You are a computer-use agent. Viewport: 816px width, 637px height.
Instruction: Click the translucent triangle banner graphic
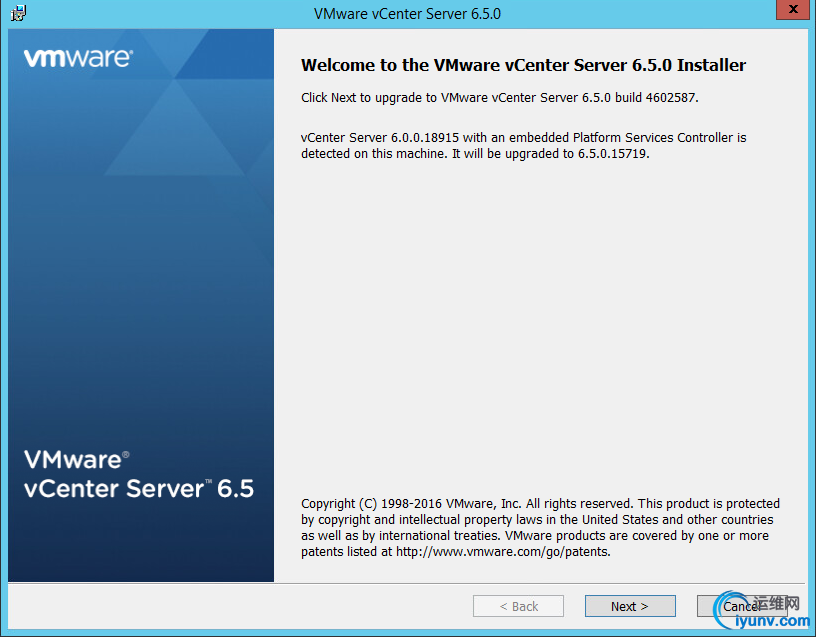[x=175, y=126]
